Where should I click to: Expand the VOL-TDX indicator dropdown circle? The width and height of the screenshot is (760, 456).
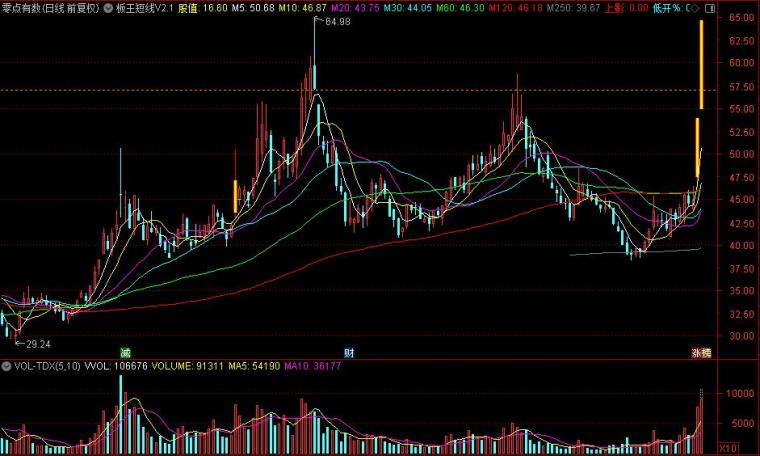(x=6, y=366)
